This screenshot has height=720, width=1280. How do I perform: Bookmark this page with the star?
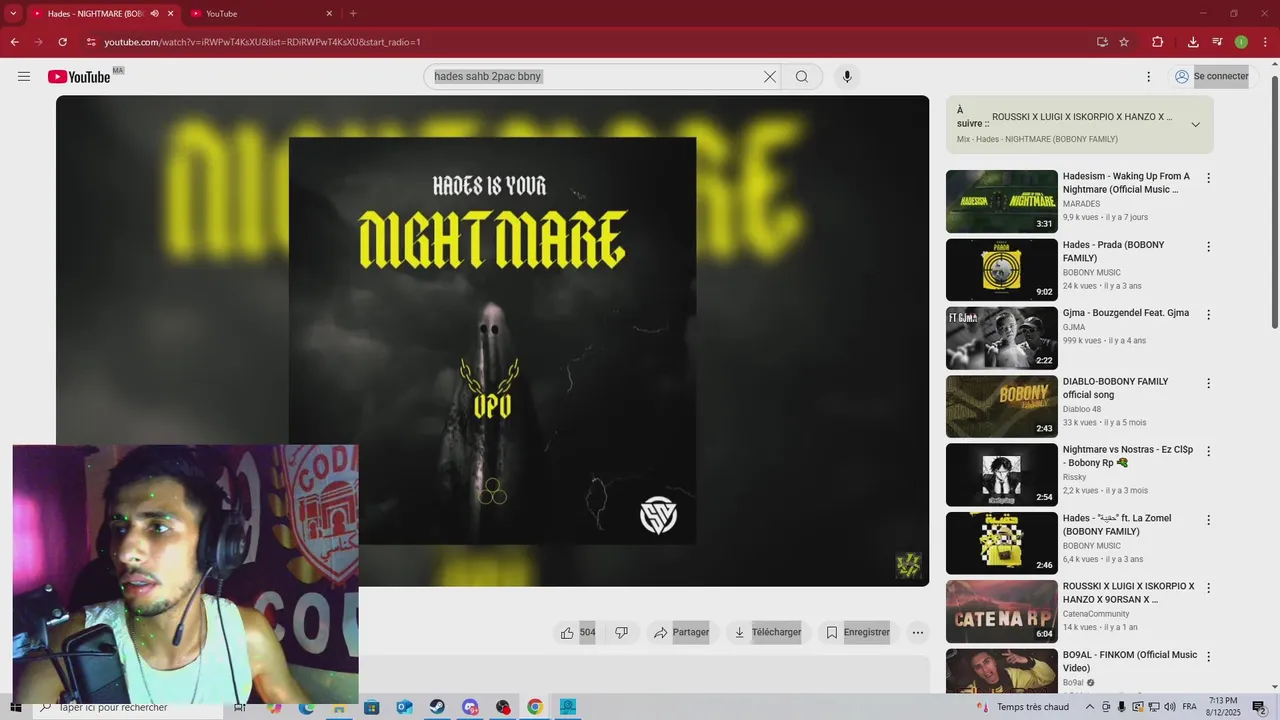pyautogui.click(x=1124, y=42)
